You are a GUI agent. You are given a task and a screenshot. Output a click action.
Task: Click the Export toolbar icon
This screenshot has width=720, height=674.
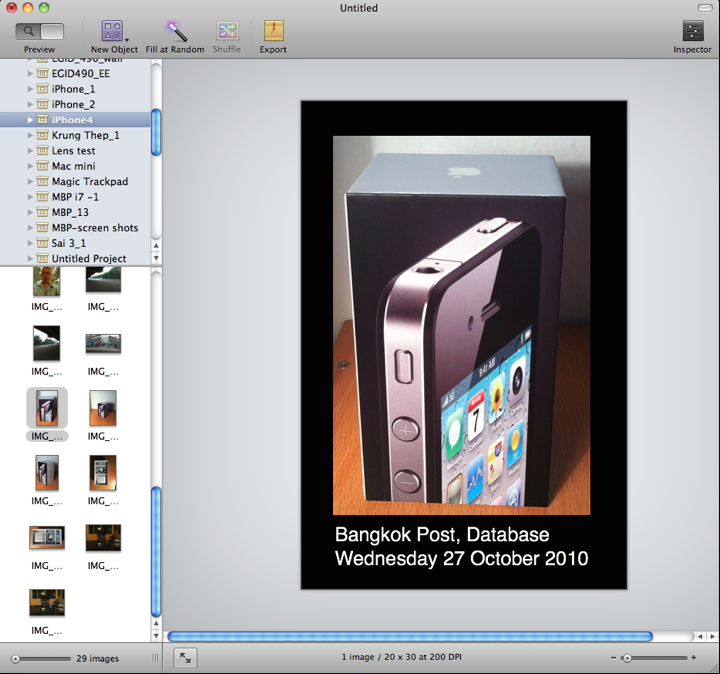point(274,31)
